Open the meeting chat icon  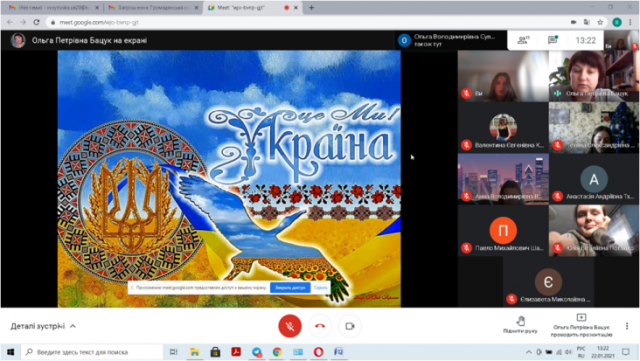point(553,40)
